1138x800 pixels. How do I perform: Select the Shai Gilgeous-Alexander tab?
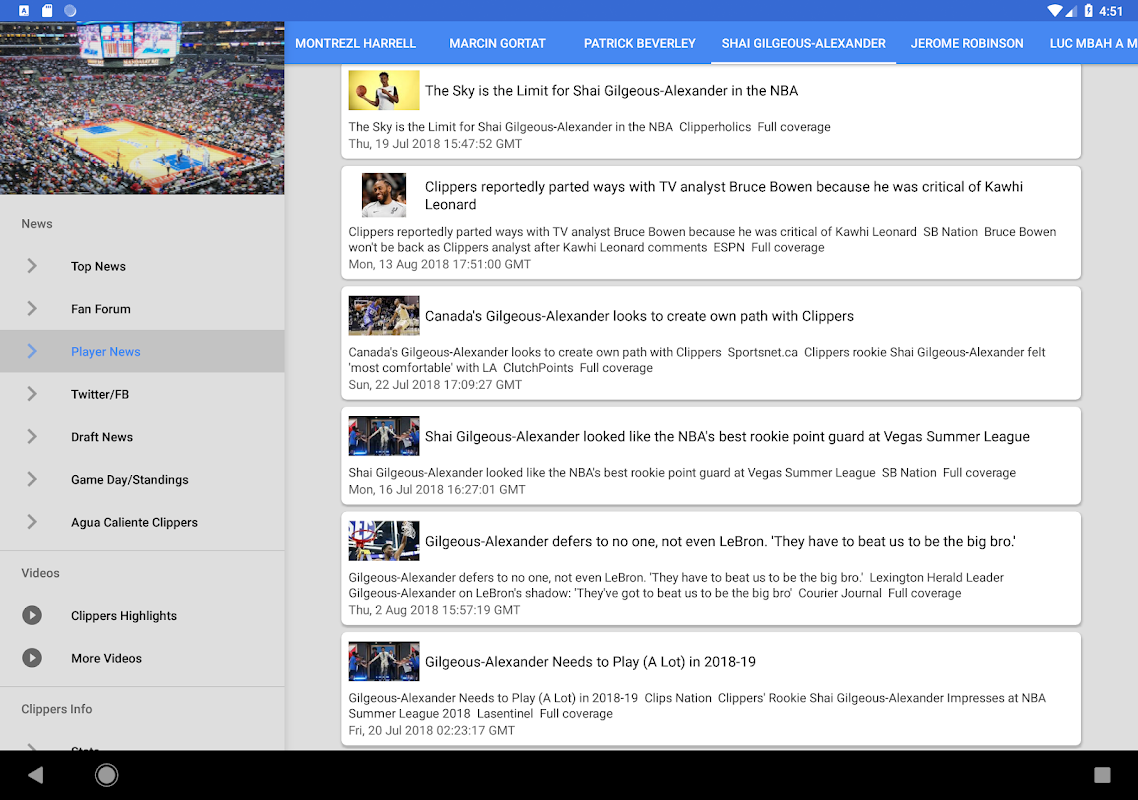click(x=803, y=43)
